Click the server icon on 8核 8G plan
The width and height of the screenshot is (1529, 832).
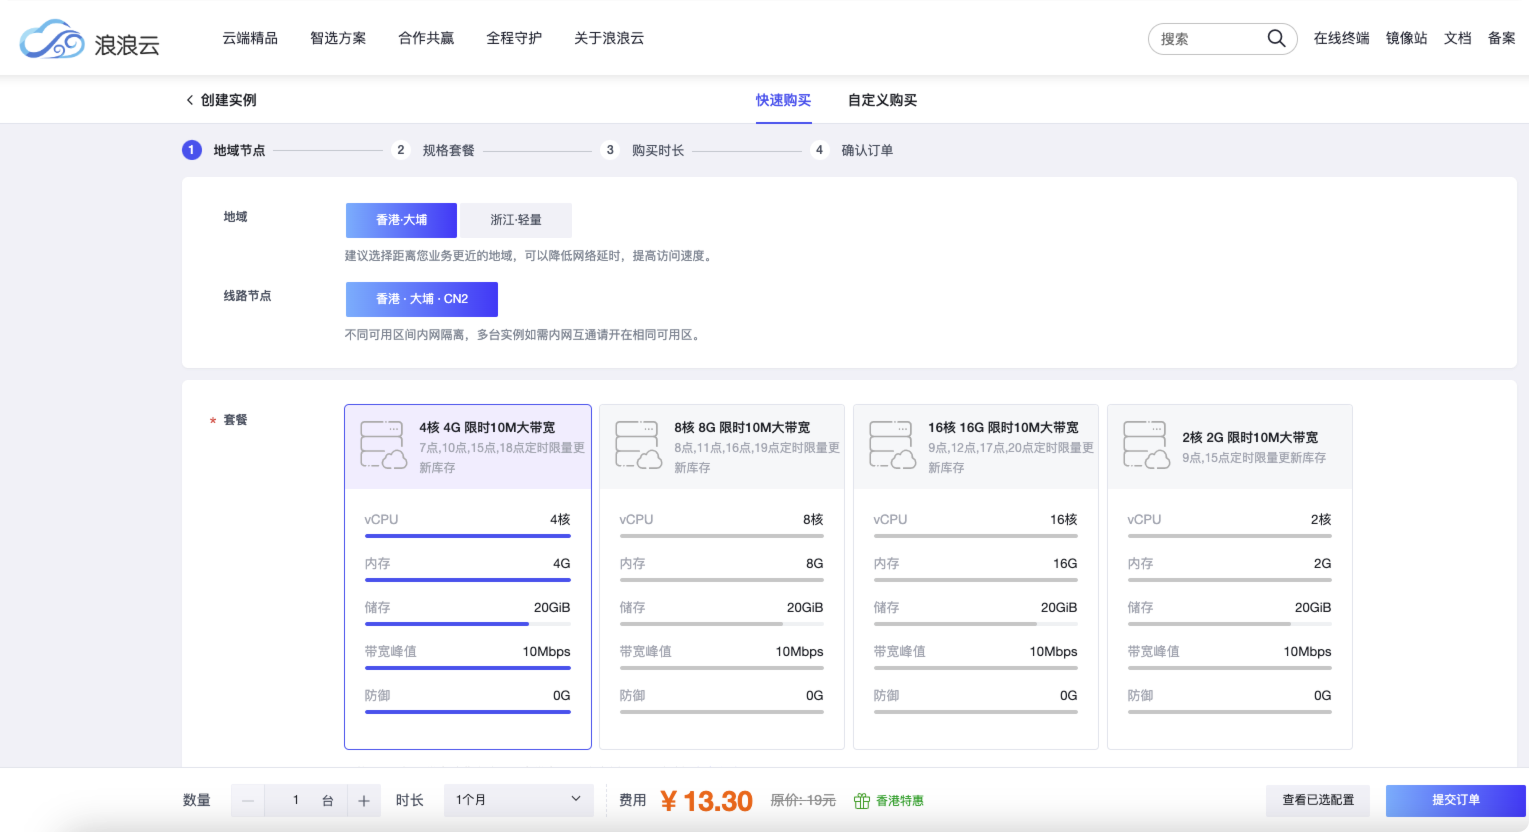point(639,445)
